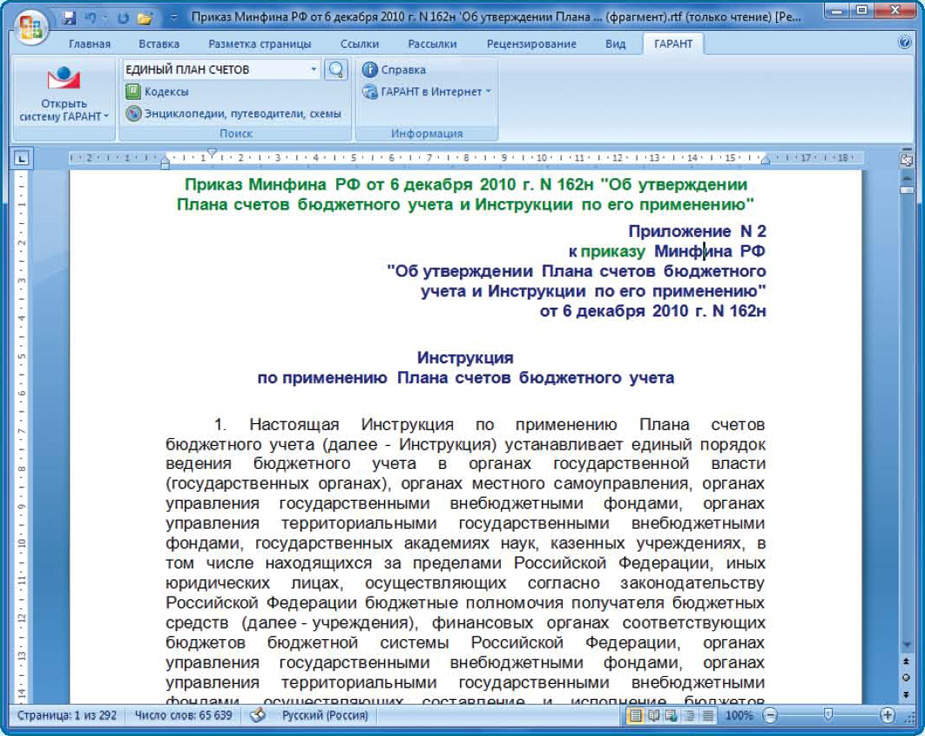Click the spelling check status icon
This screenshot has width=925, height=736.
257,716
